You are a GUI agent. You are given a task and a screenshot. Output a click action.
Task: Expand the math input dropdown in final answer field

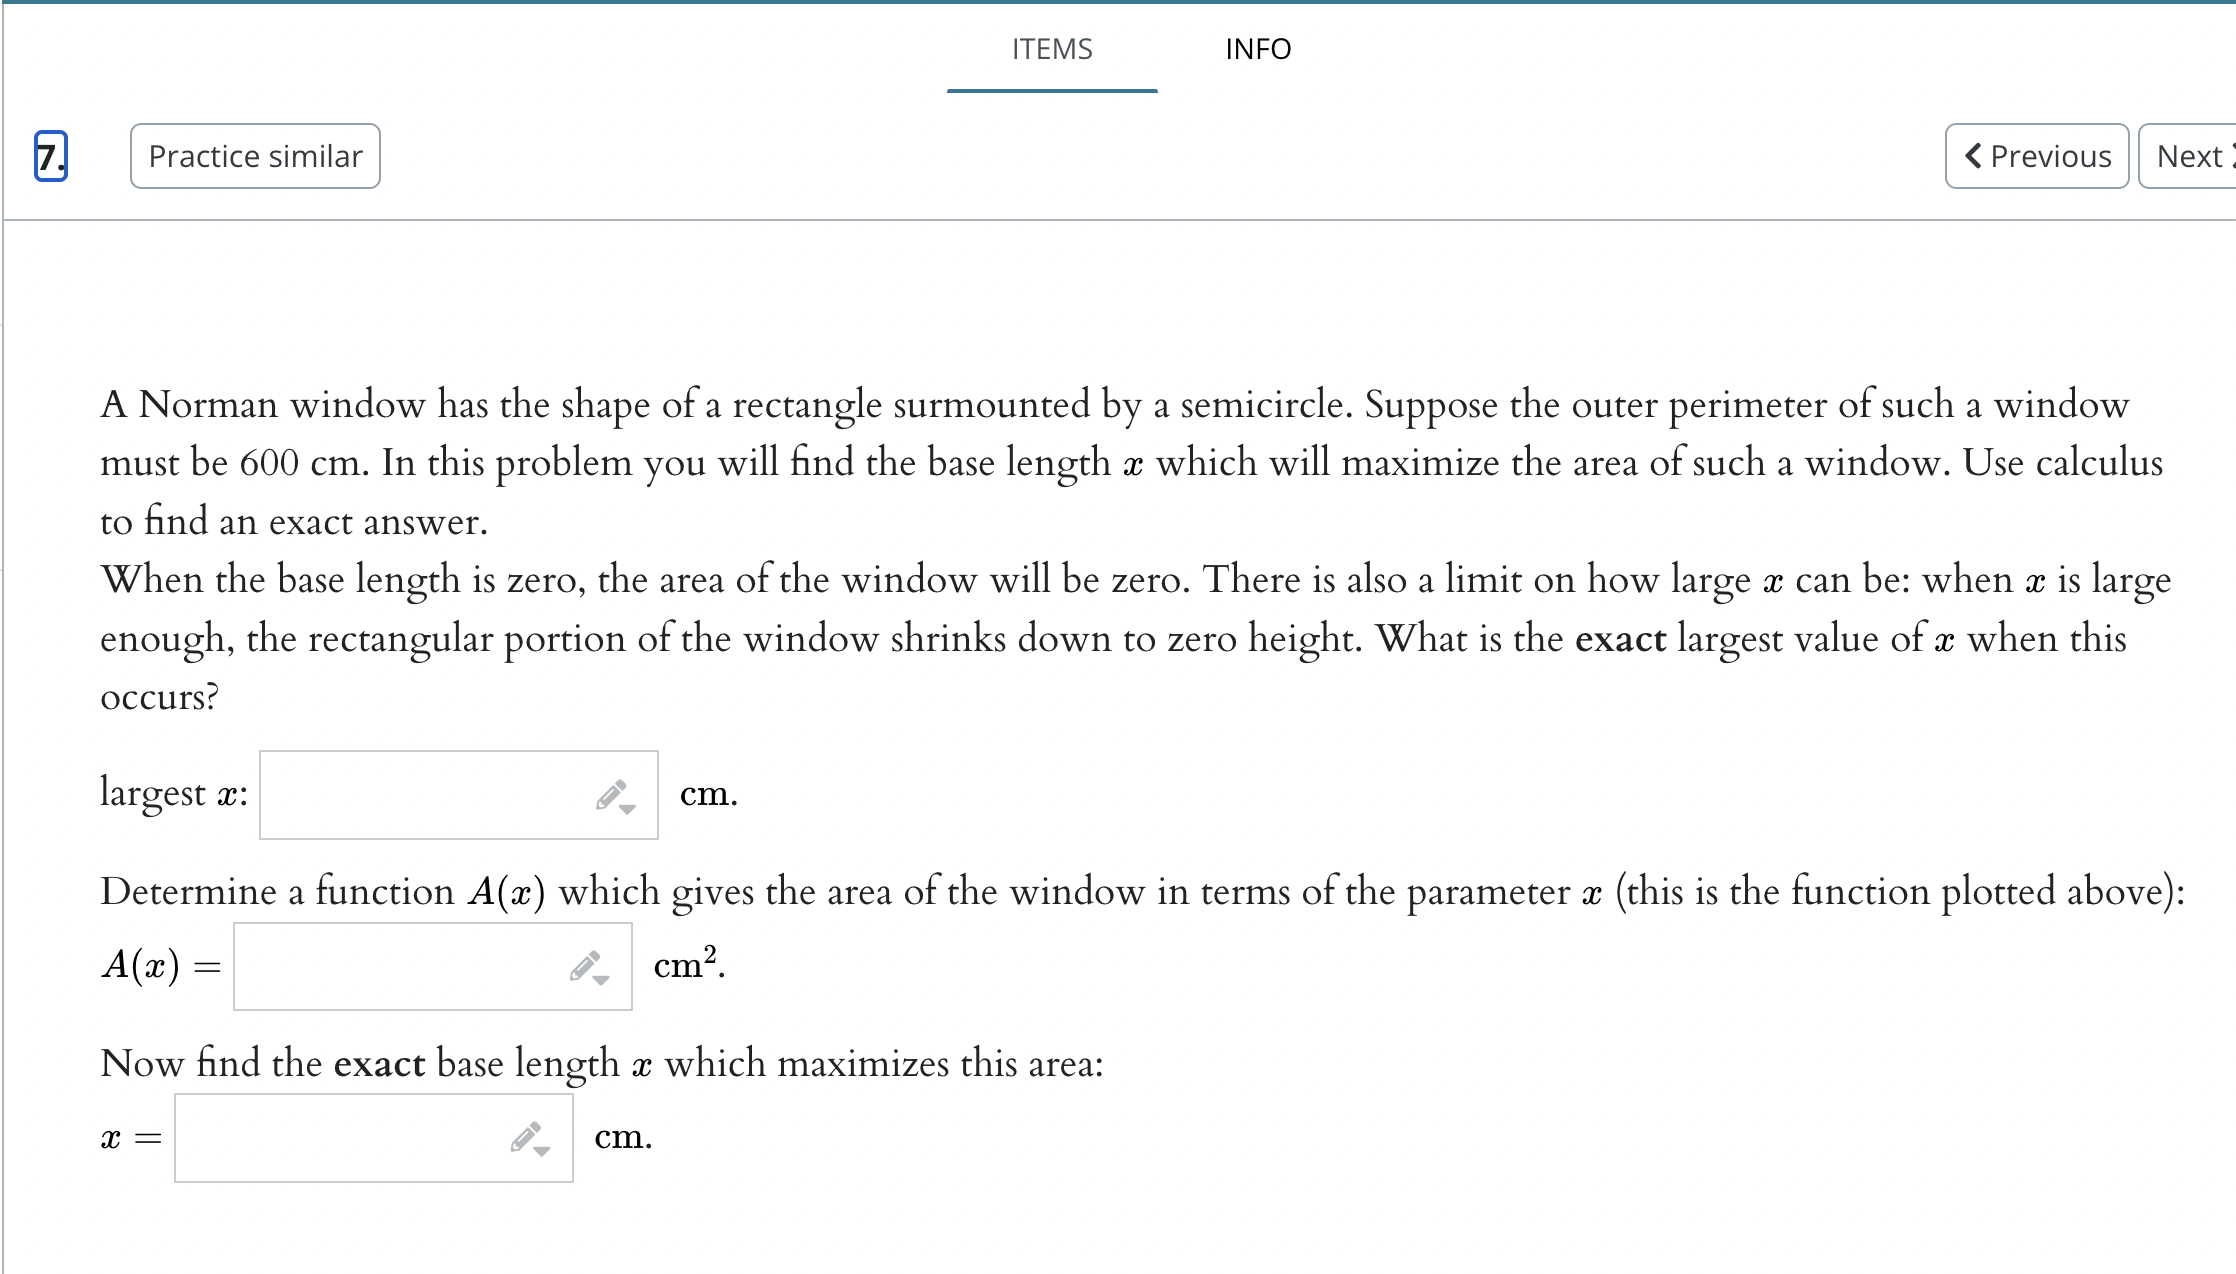[543, 1150]
